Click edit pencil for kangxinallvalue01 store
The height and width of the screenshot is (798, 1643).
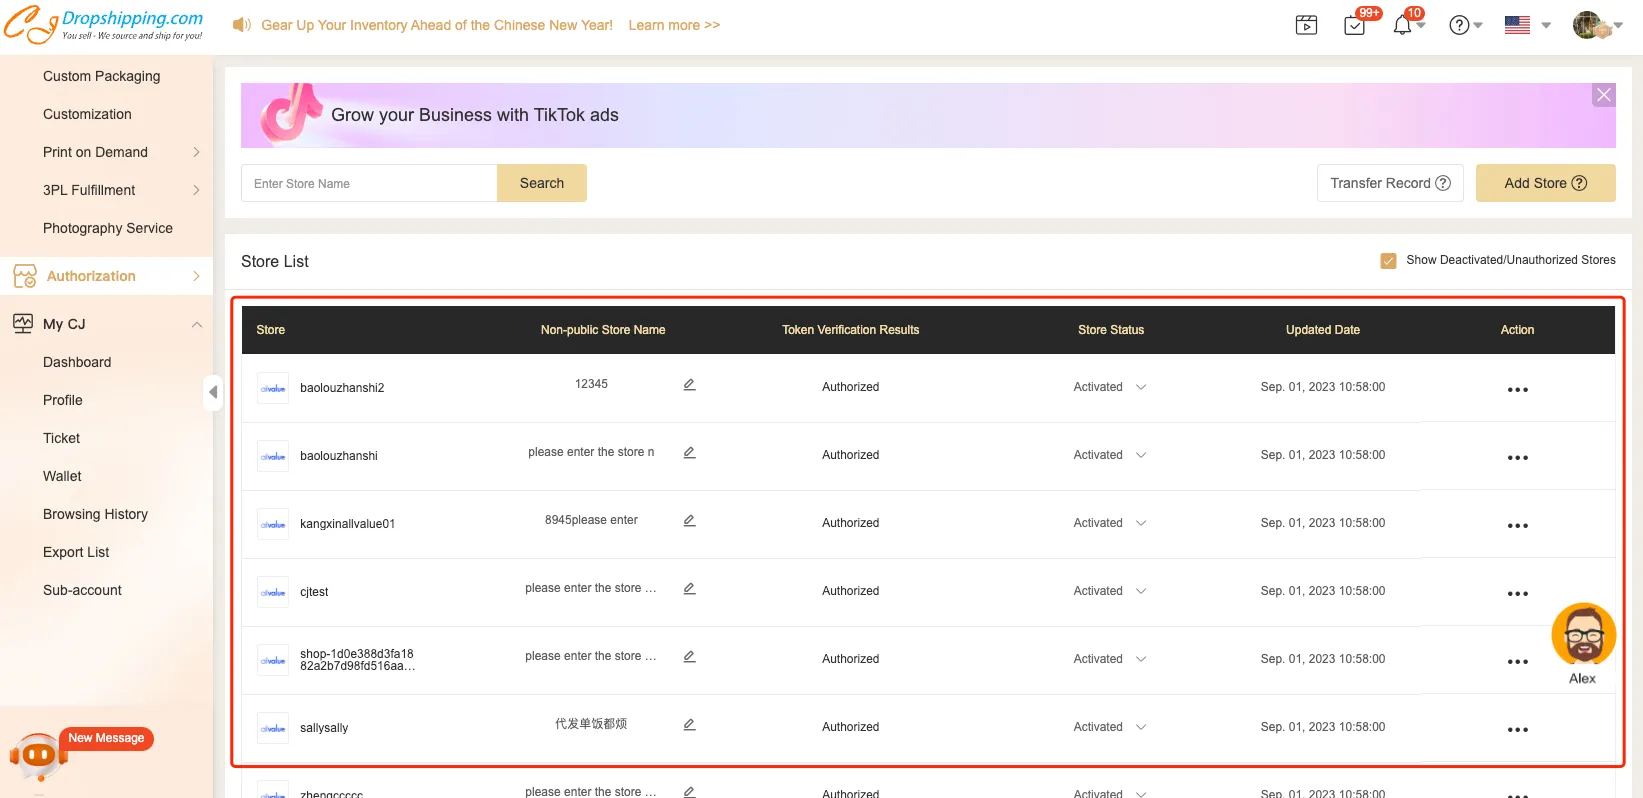click(689, 521)
